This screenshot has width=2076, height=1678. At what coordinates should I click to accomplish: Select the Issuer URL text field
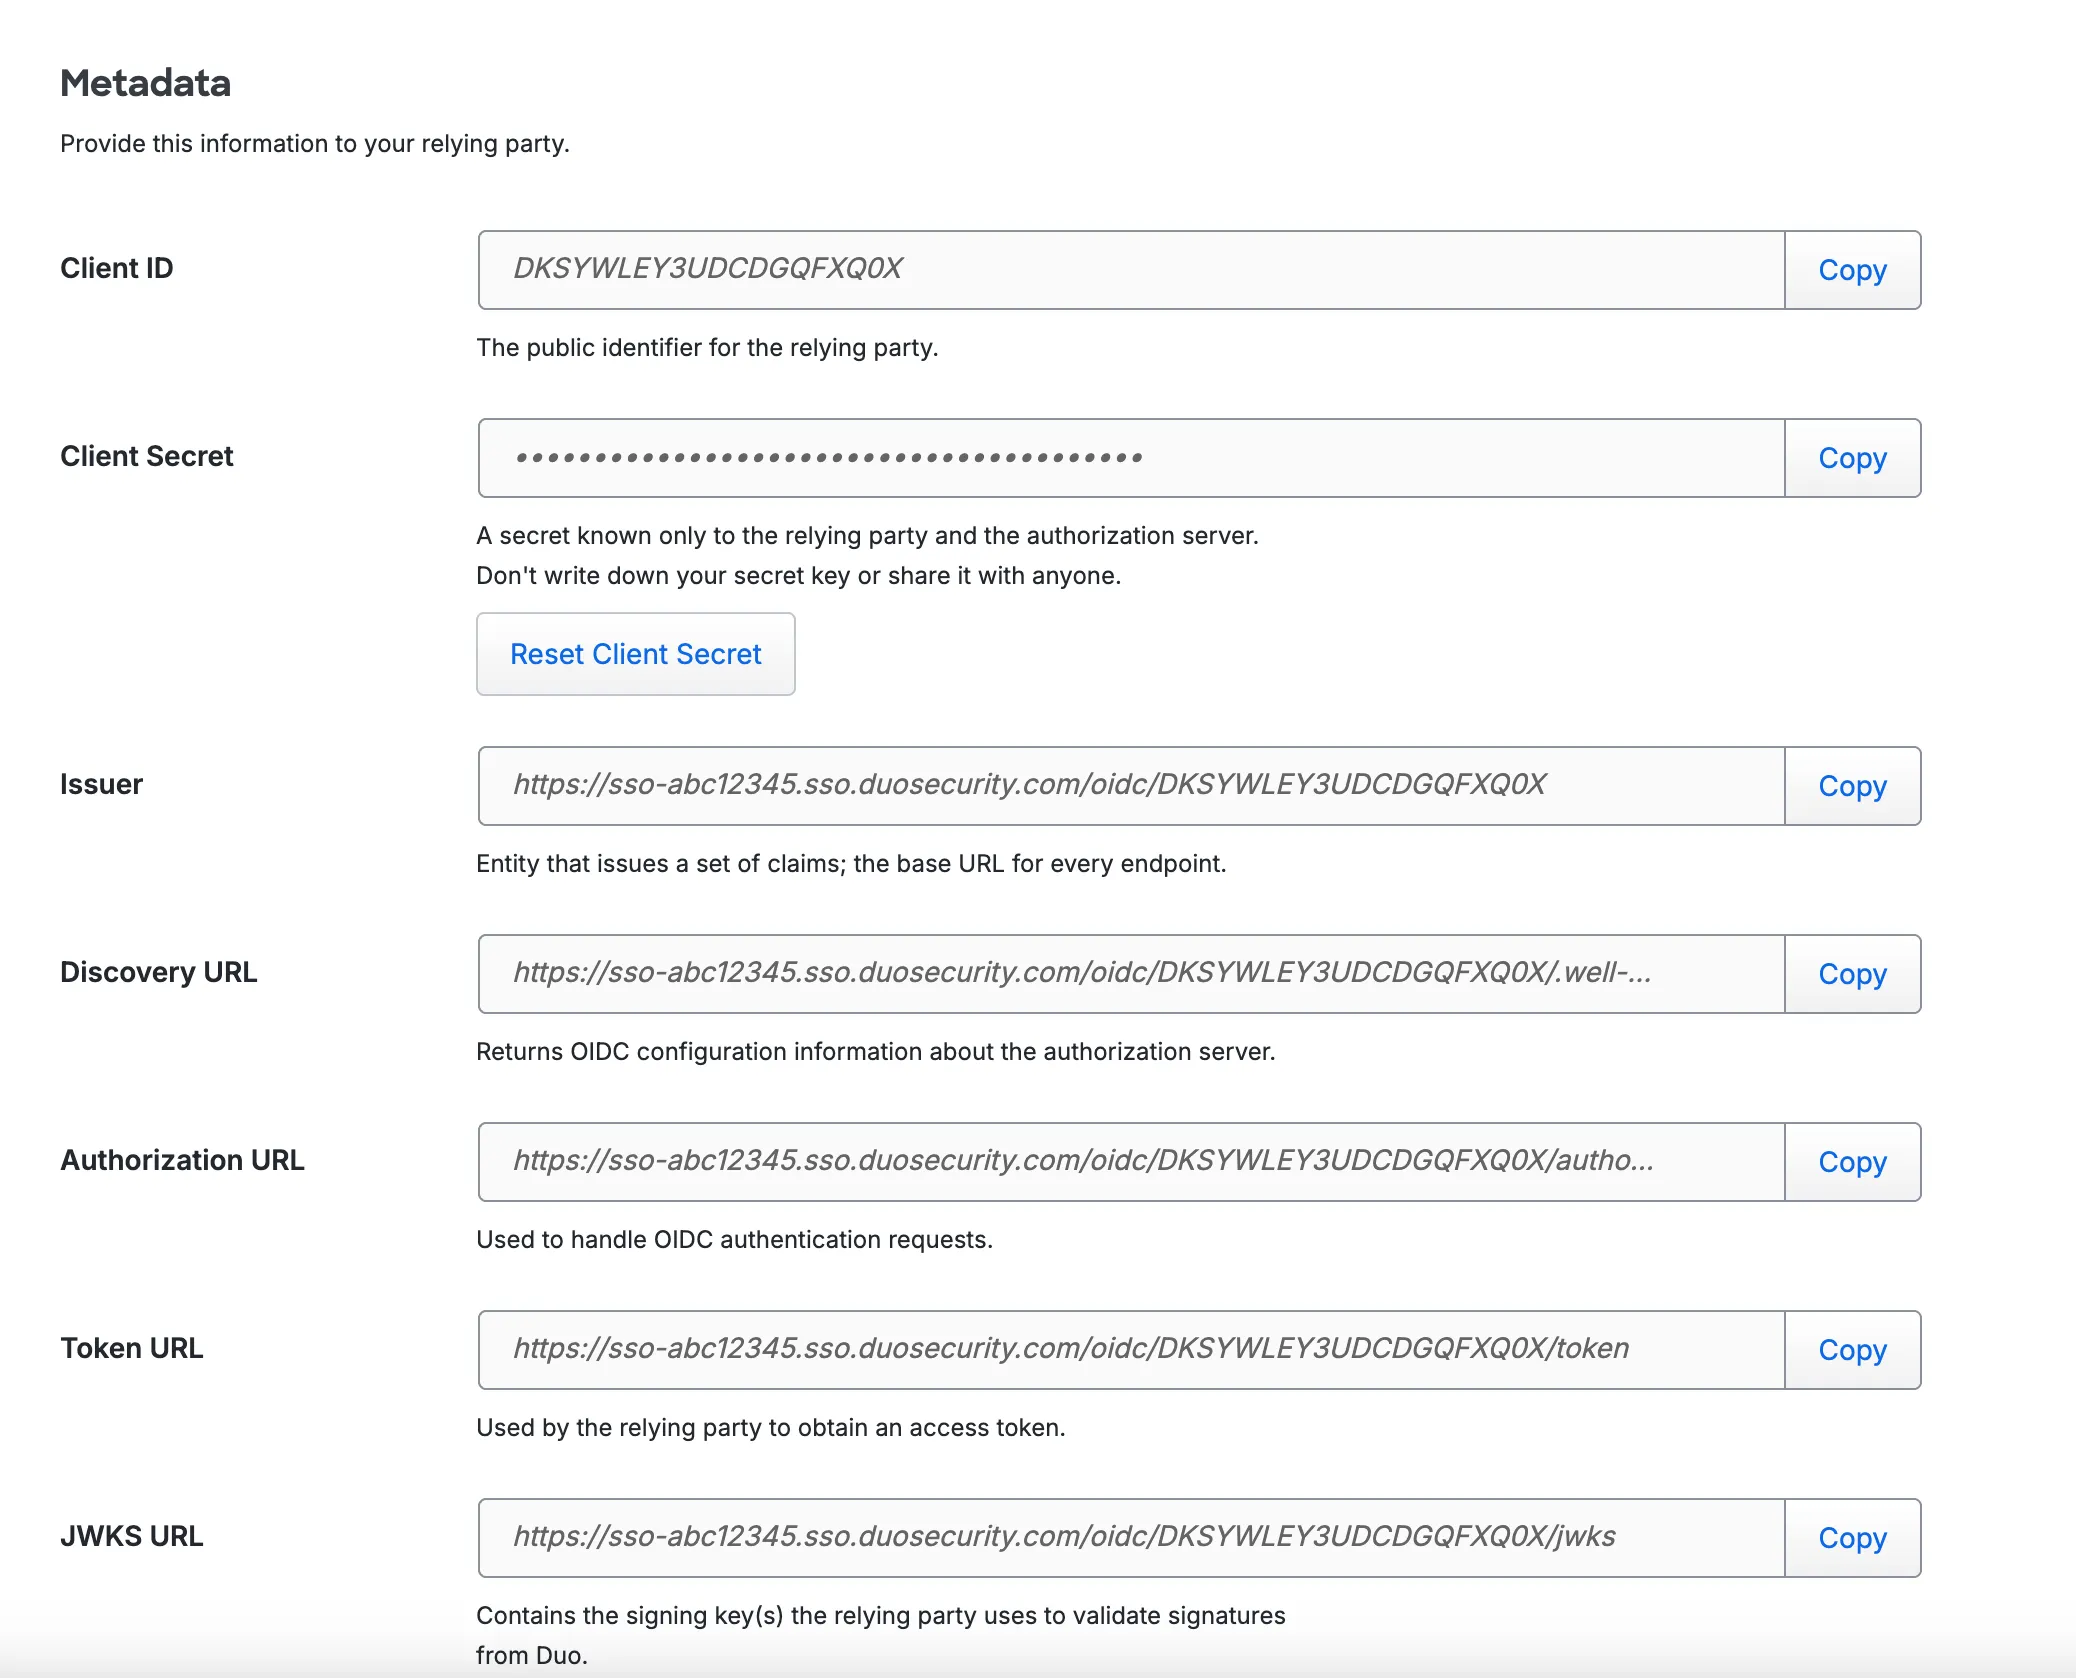1130,786
